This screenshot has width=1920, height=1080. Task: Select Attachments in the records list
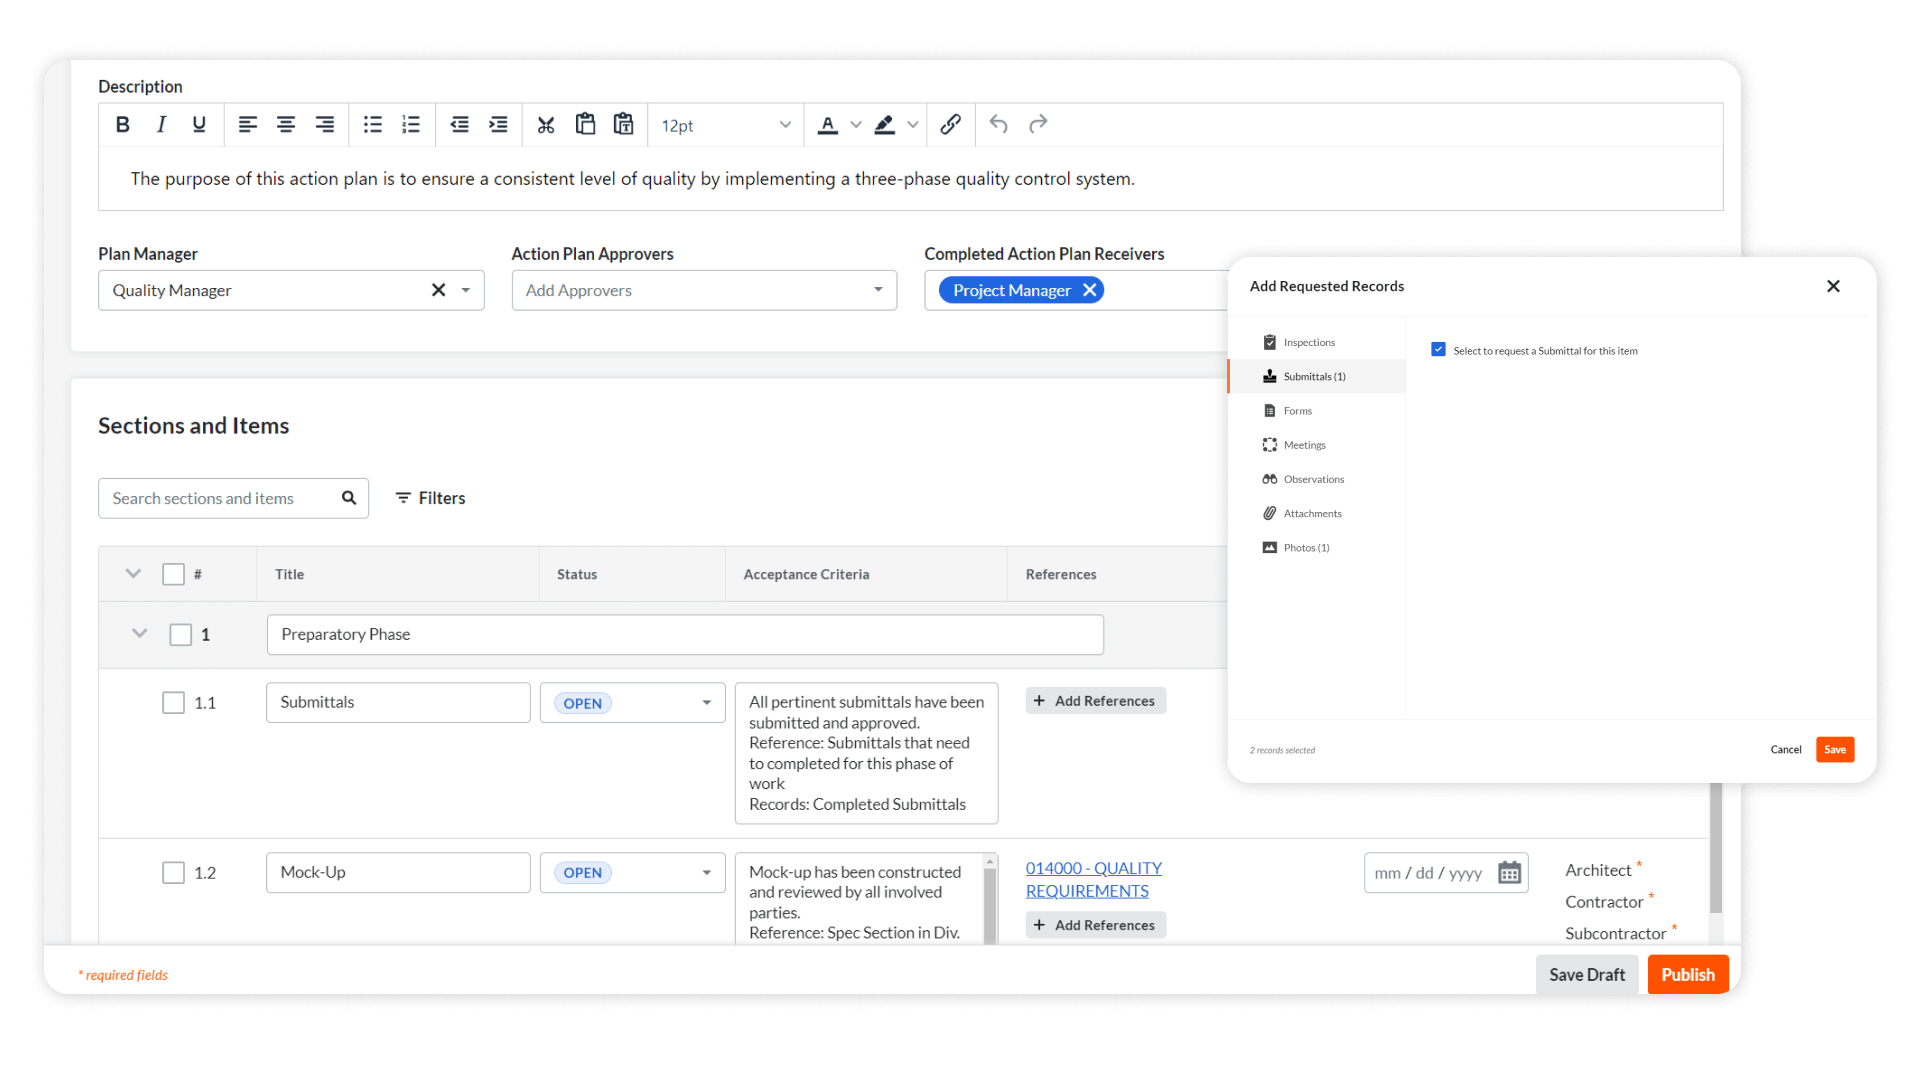1316,513
